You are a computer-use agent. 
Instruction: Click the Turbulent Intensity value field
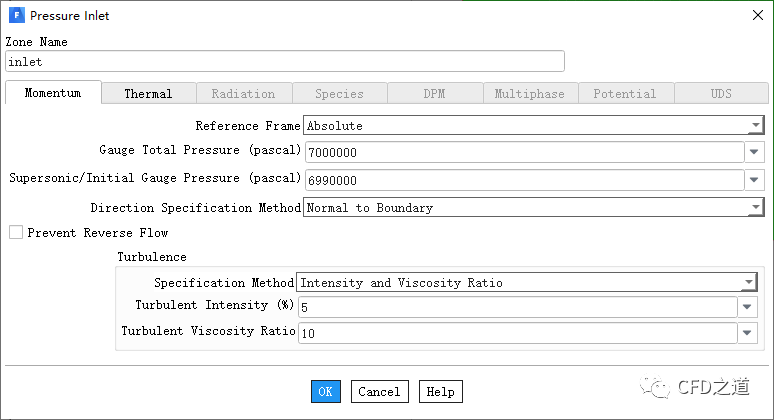click(515, 308)
